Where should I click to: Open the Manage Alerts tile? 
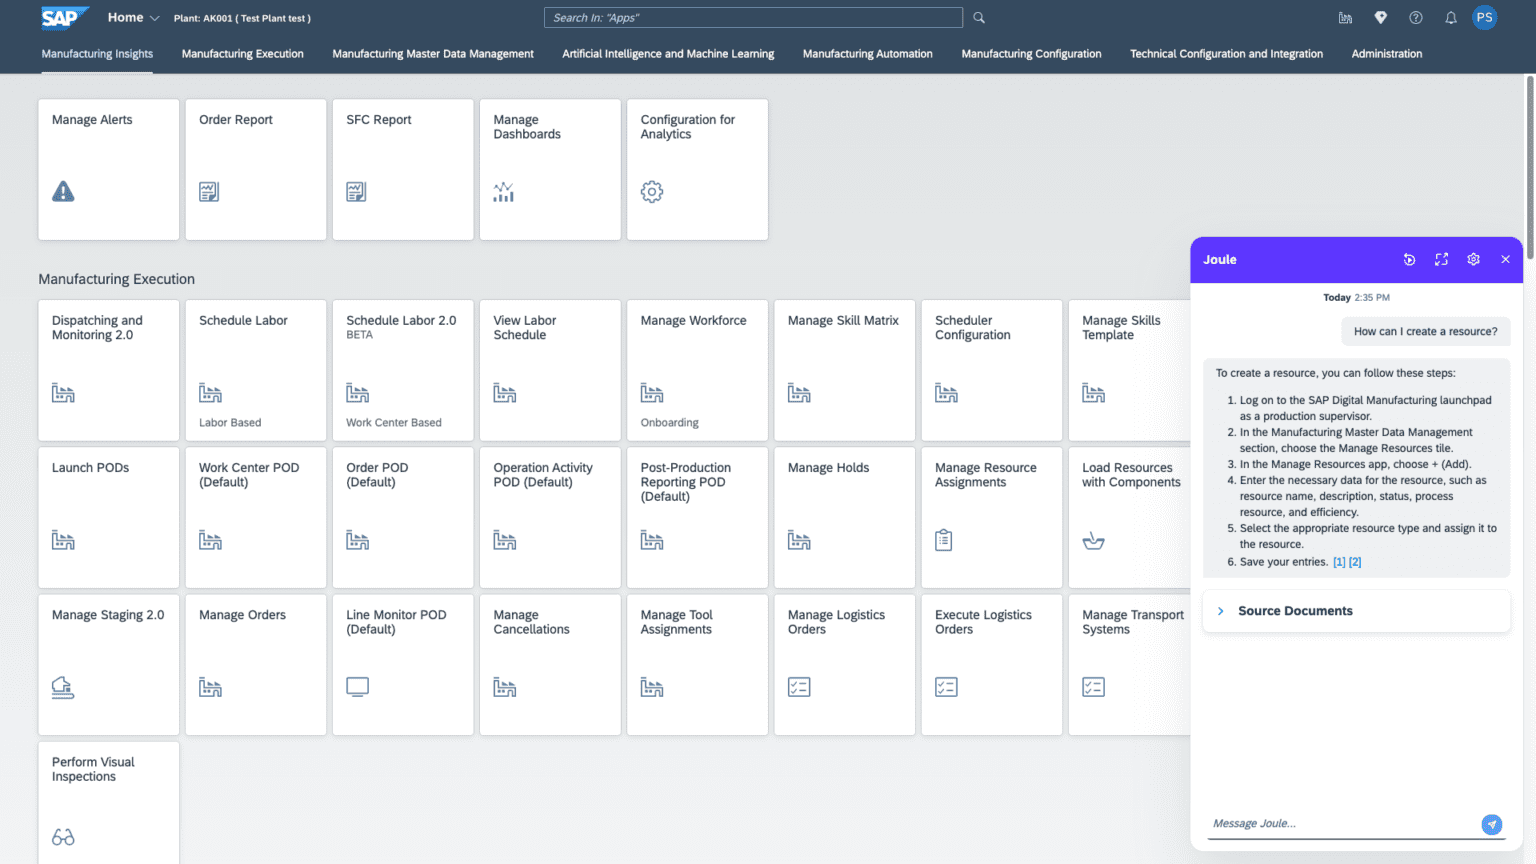click(109, 169)
